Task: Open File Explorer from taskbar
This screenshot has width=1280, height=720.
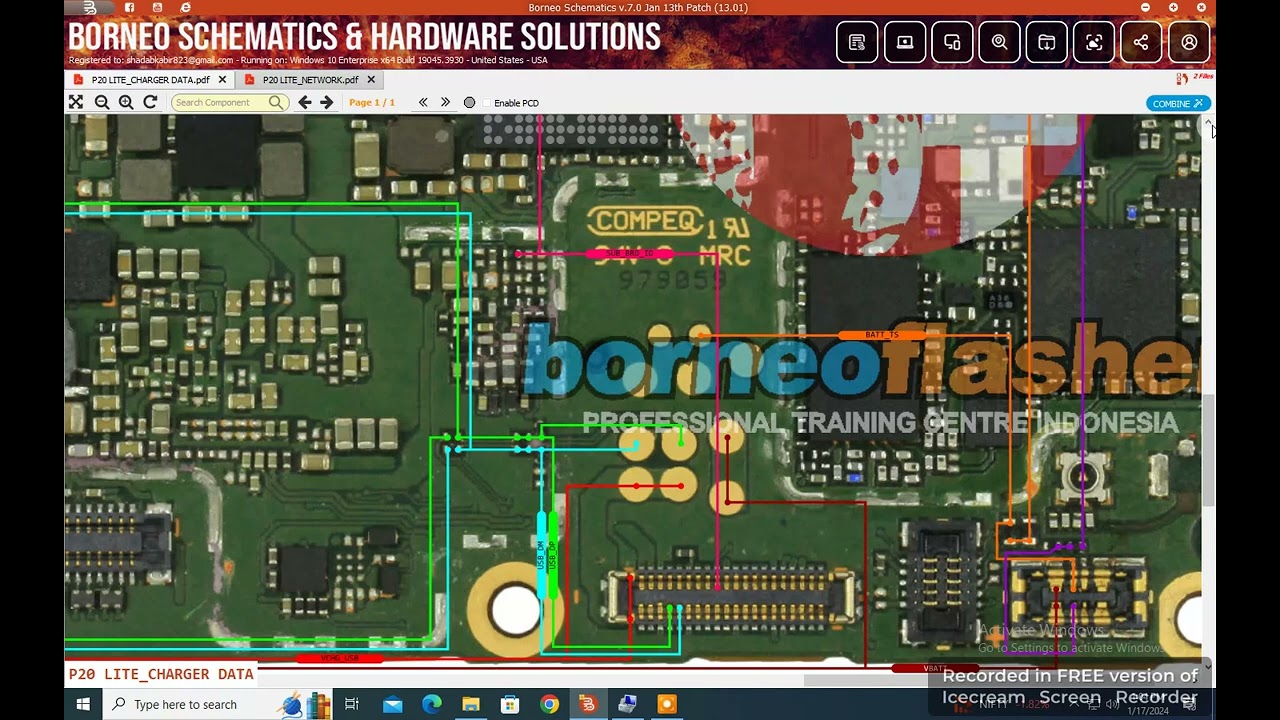Action: [471, 704]
